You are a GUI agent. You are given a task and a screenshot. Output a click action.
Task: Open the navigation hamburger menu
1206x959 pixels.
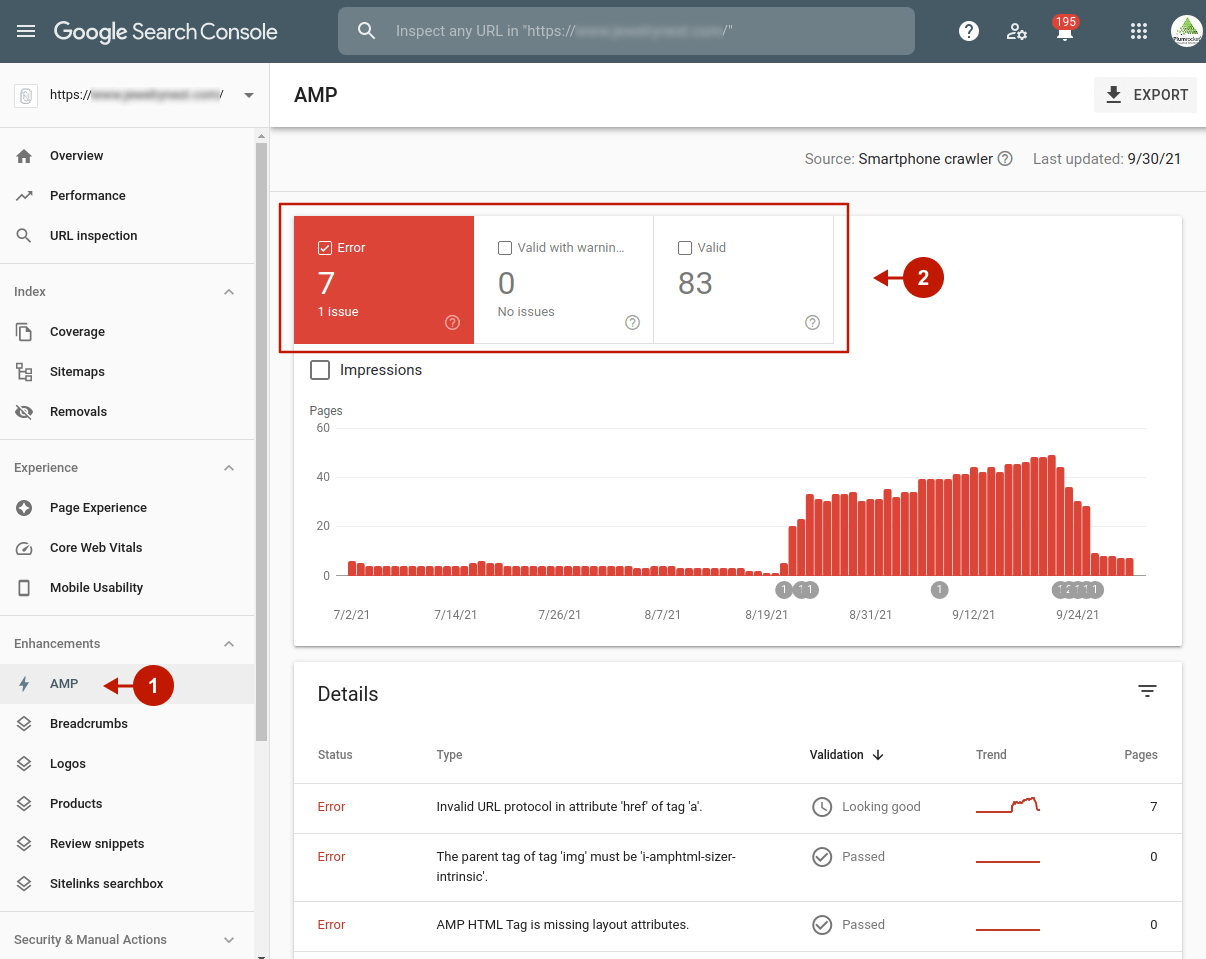click(x=26, y=31)
